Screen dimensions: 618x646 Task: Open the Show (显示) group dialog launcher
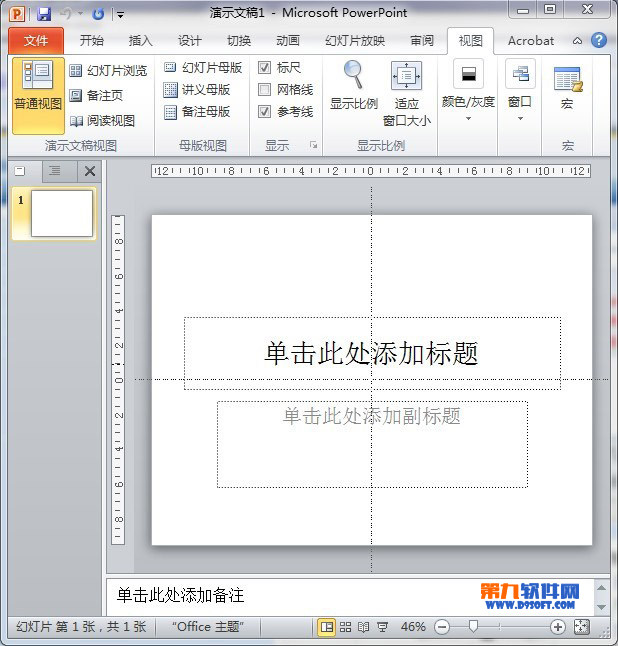coord(312,146)
